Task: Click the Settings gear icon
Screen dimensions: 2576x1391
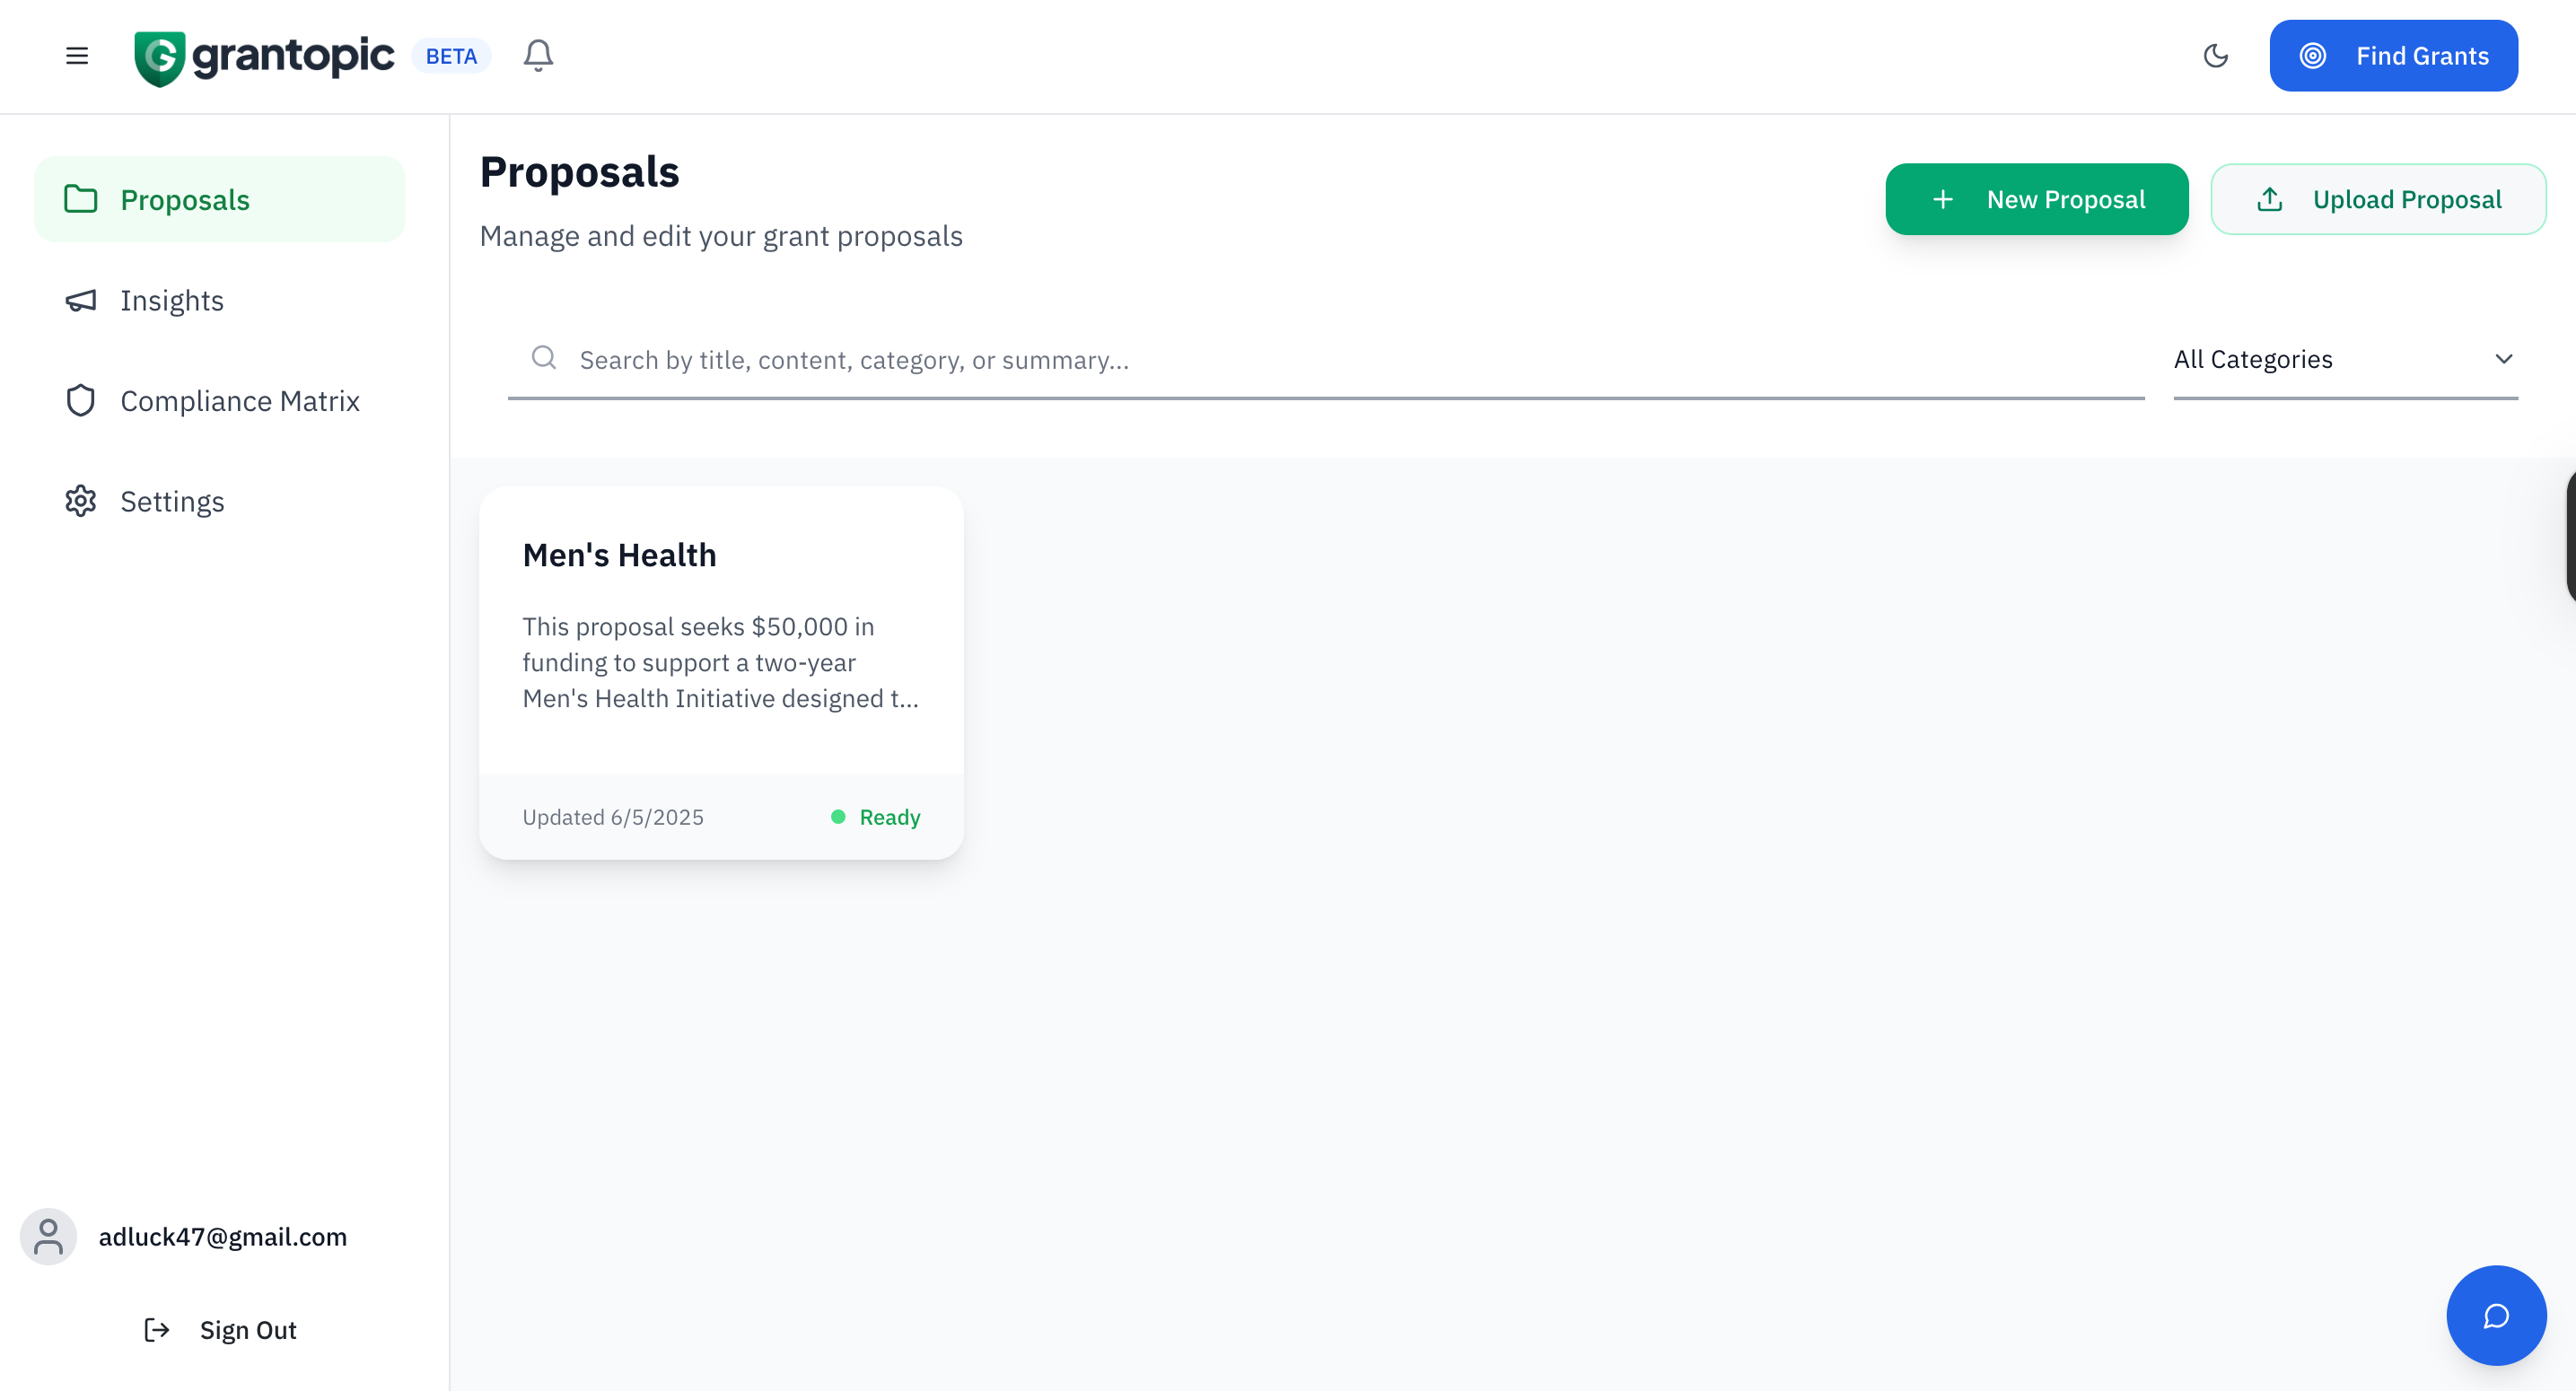Action: (x=81, y=501)
